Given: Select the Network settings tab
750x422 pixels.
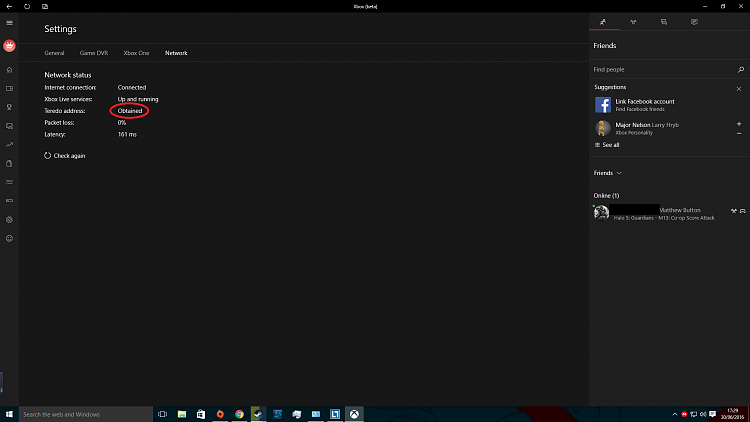Looking at the screenshot, I should tap(176, 53).
